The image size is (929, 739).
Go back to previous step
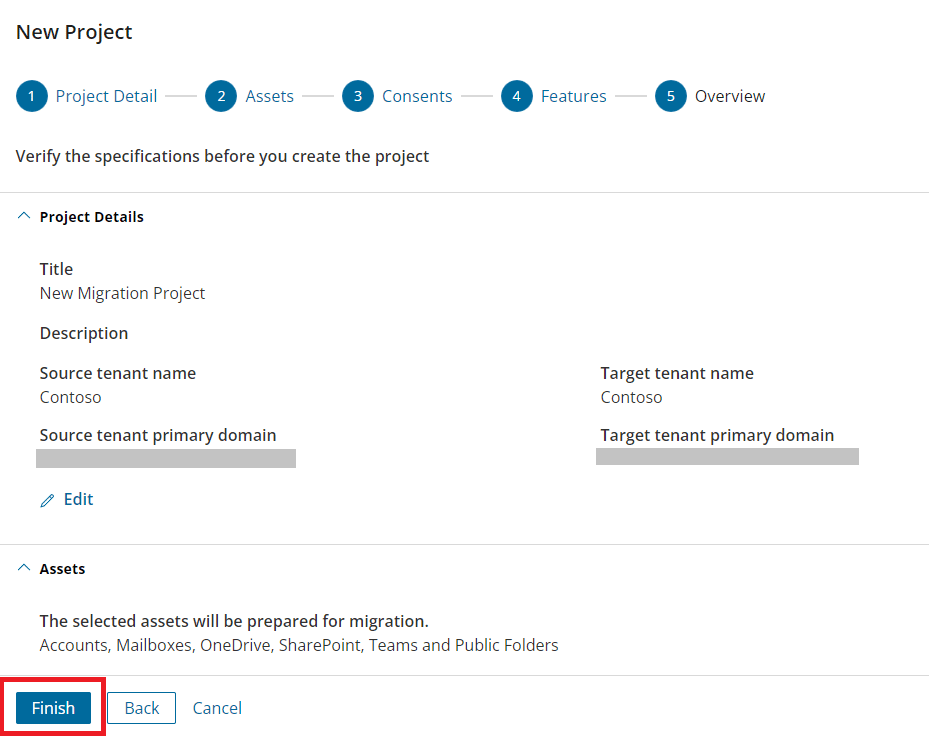point(142,708)
